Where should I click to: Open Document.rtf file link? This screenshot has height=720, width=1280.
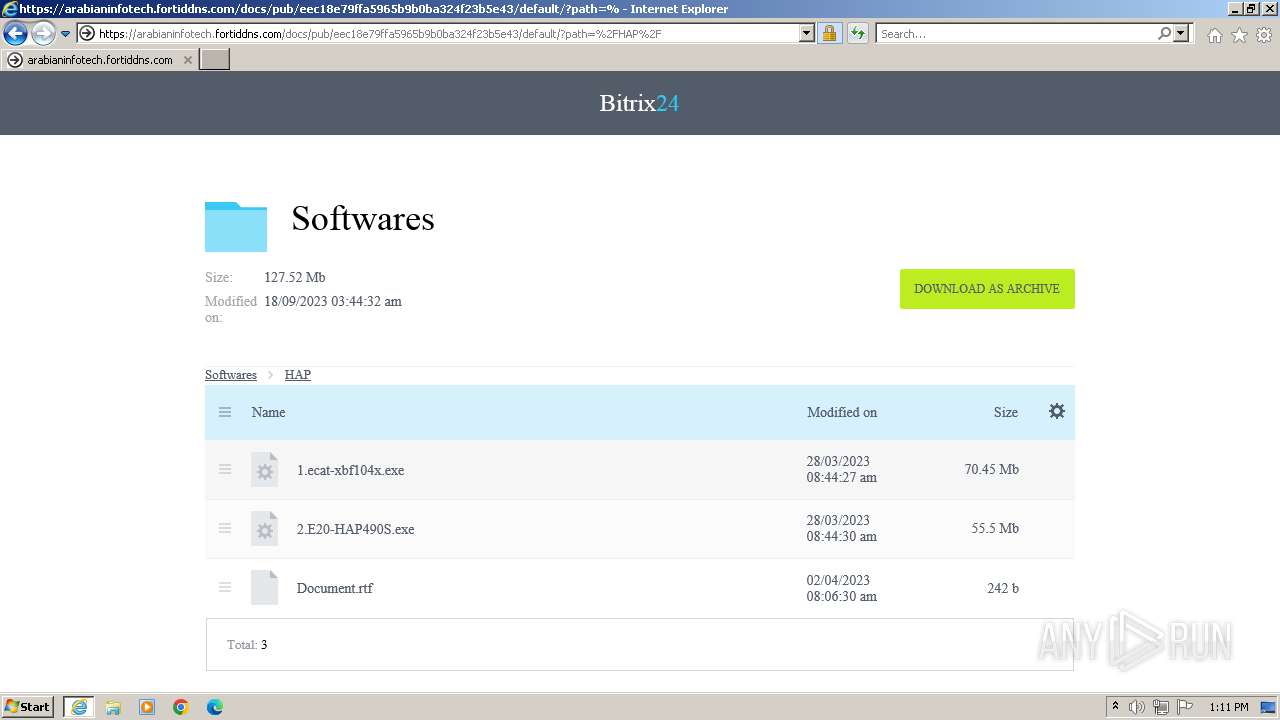point(335,588)
